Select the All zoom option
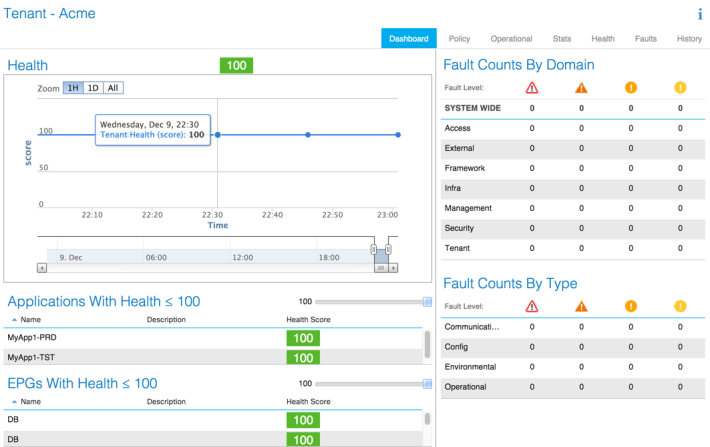 coord(114,88)
